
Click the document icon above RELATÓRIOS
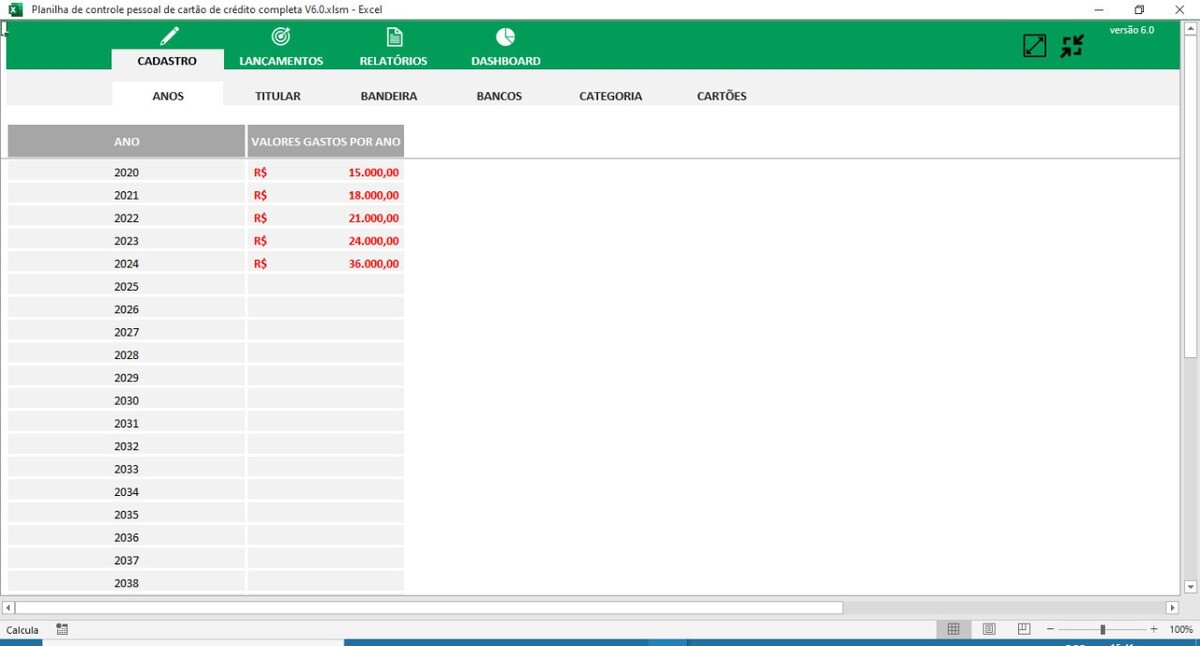[394, 37]
